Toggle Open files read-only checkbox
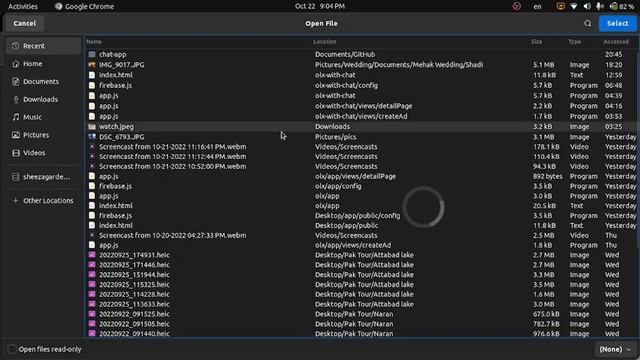This screenshot has width=640, height=360. 12,349
